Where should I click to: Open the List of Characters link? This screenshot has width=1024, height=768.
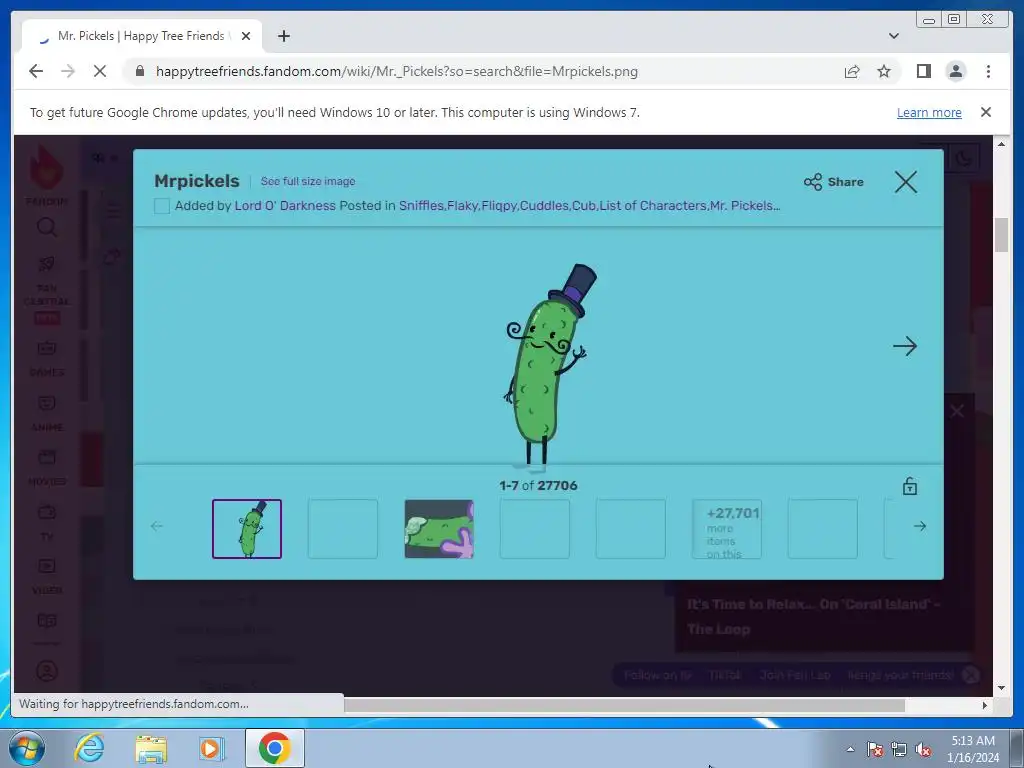tap(653, 206)
